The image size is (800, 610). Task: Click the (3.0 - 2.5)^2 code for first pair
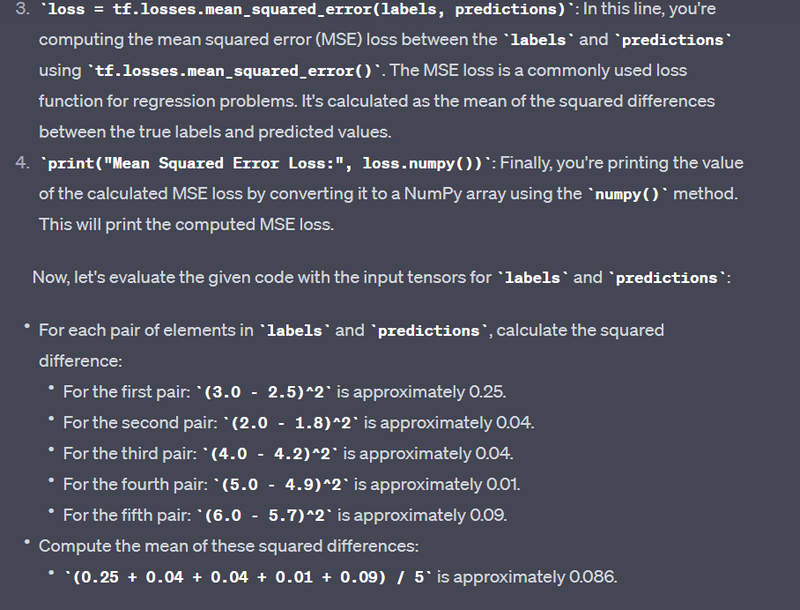264,392
